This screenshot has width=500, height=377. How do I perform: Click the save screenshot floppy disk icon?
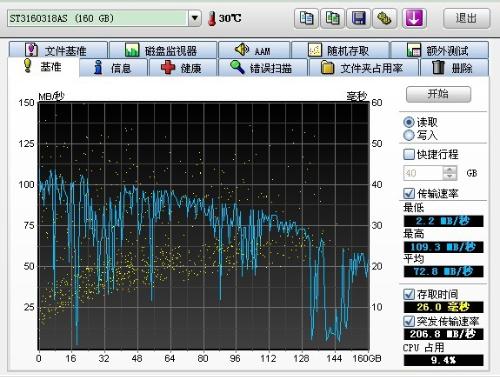pos(359,18)
